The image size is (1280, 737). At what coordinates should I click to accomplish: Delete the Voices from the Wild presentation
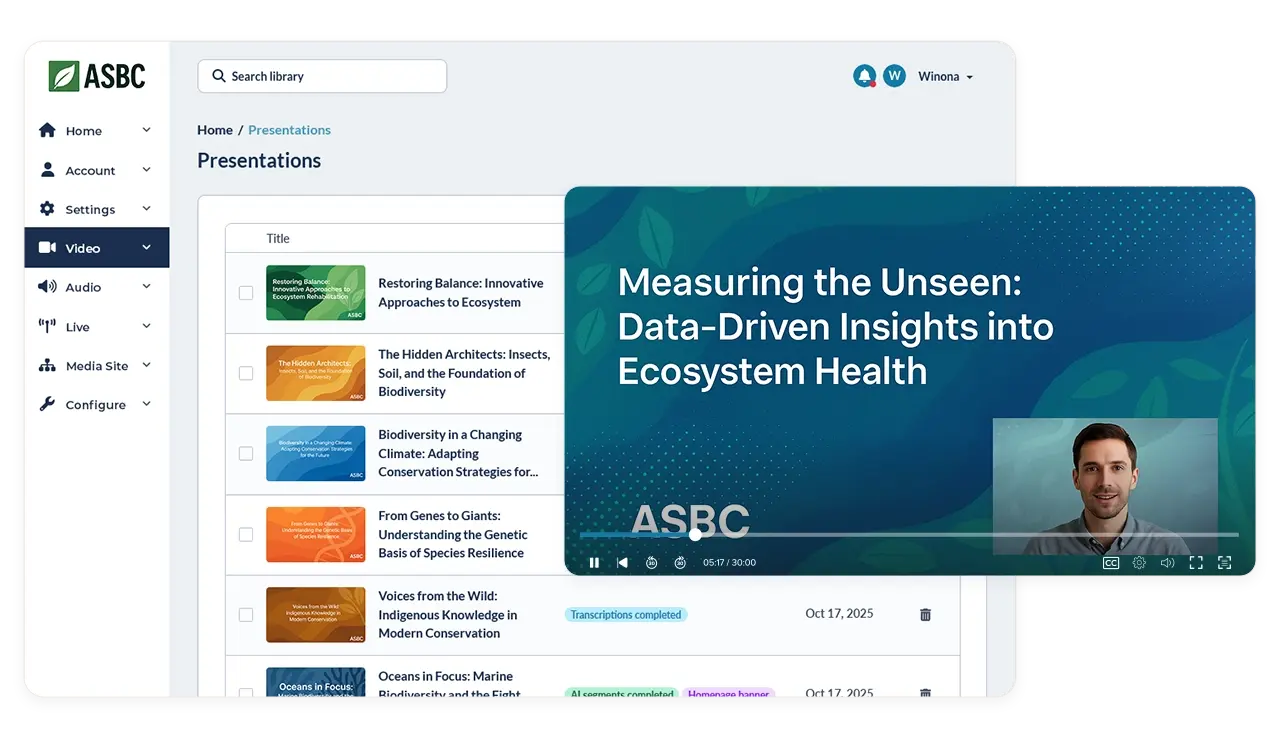925,615
